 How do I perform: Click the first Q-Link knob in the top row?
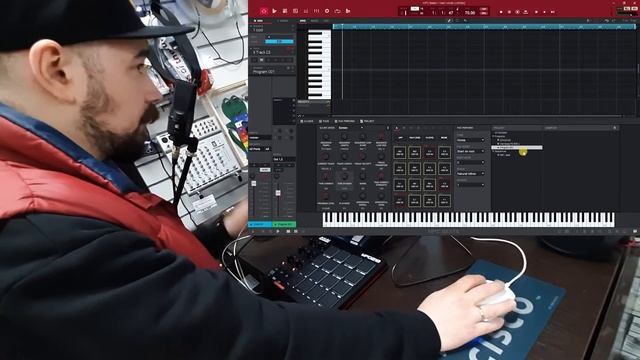[326, 137]
